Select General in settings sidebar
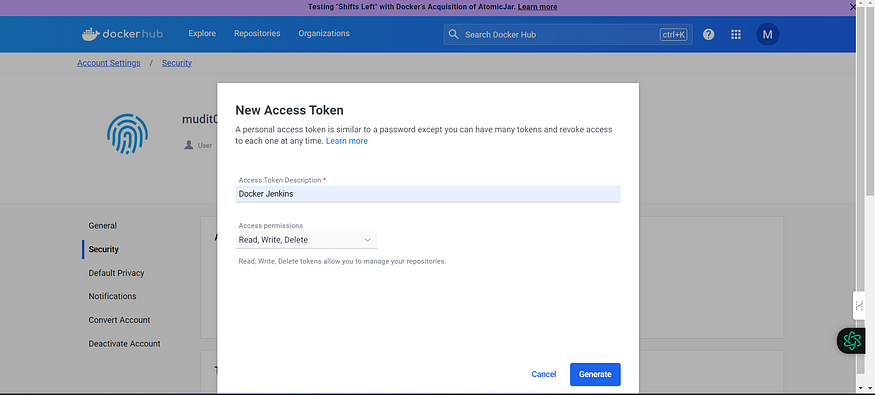 point(103,226)
